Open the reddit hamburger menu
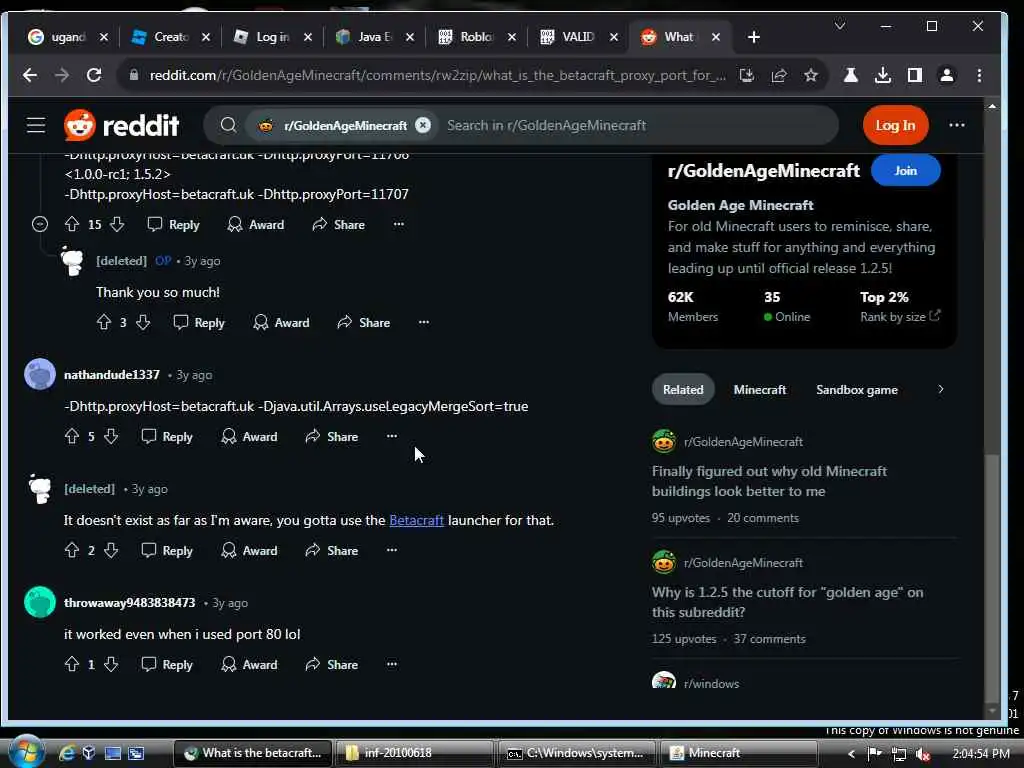This screenshot has height=768, width=1024. 36,125
